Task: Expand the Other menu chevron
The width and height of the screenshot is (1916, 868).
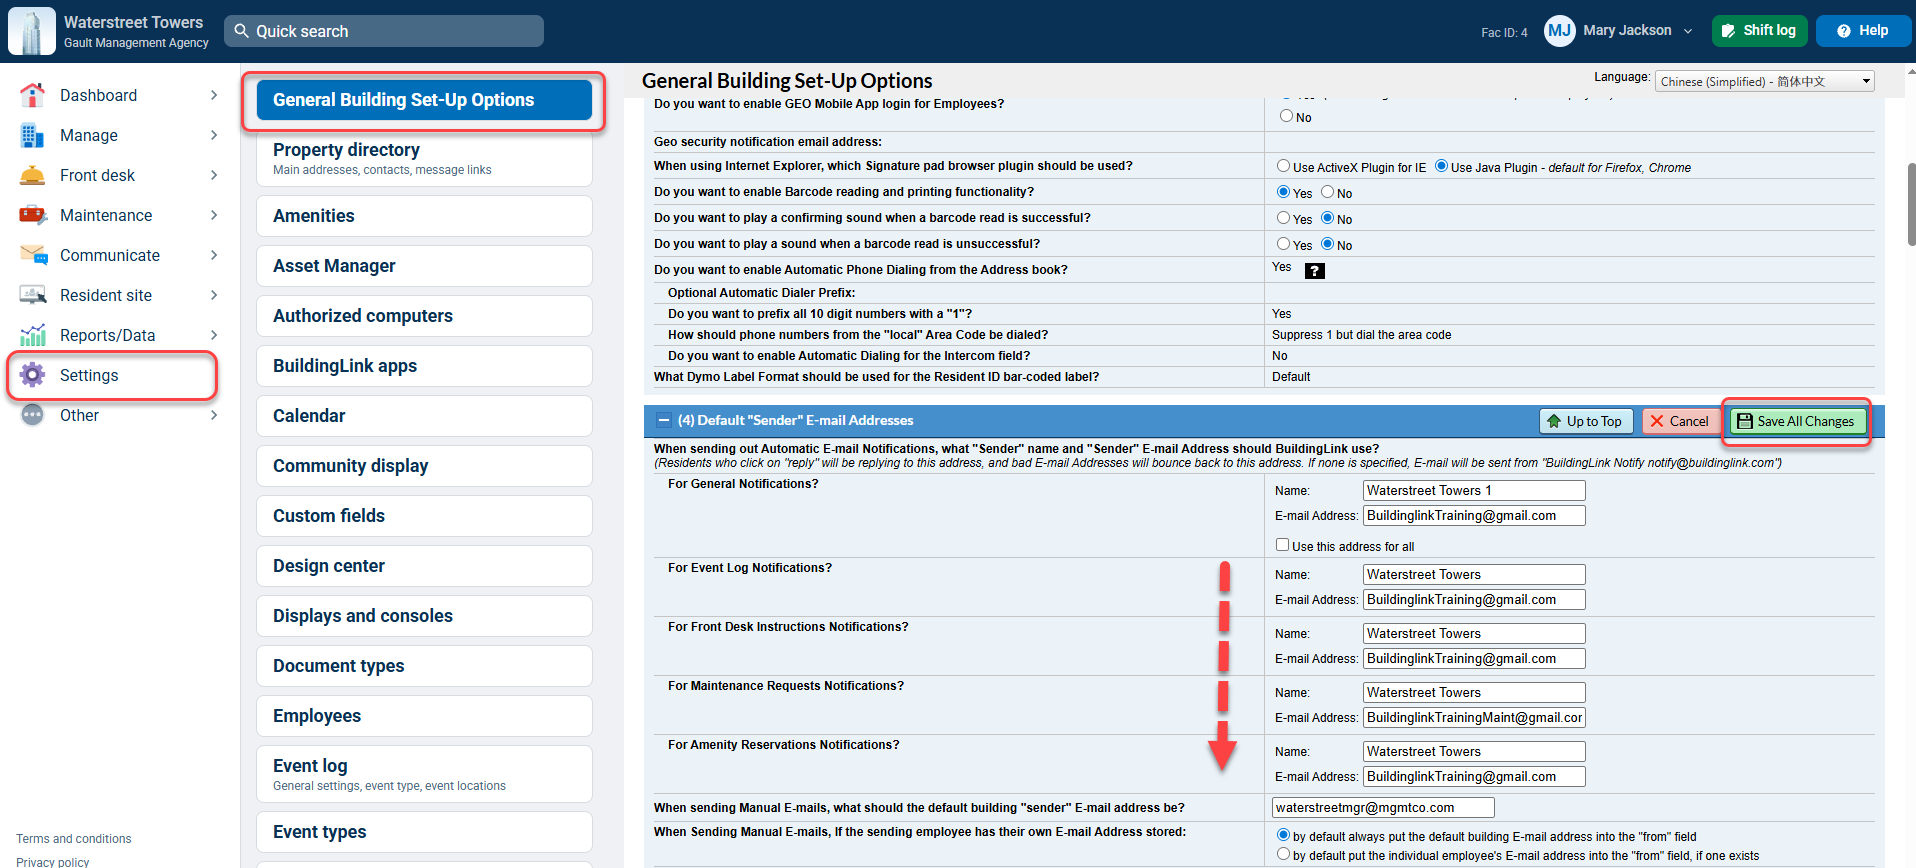Action: [x=214, y=415]
